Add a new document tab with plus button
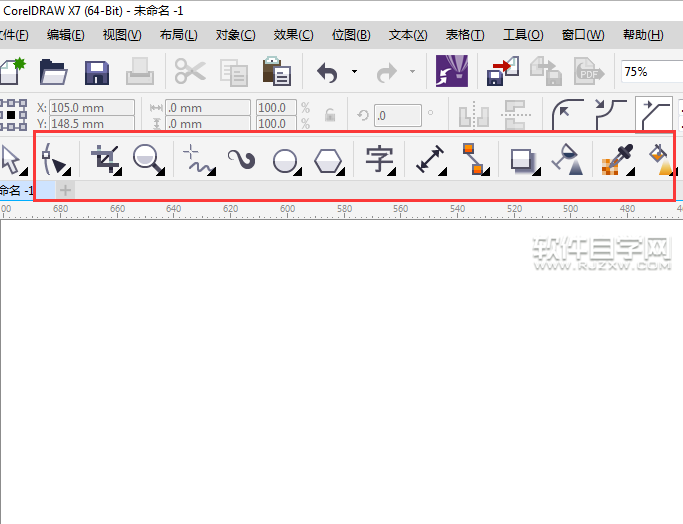This screenshot has width=683, height=524. pos(65,190)
